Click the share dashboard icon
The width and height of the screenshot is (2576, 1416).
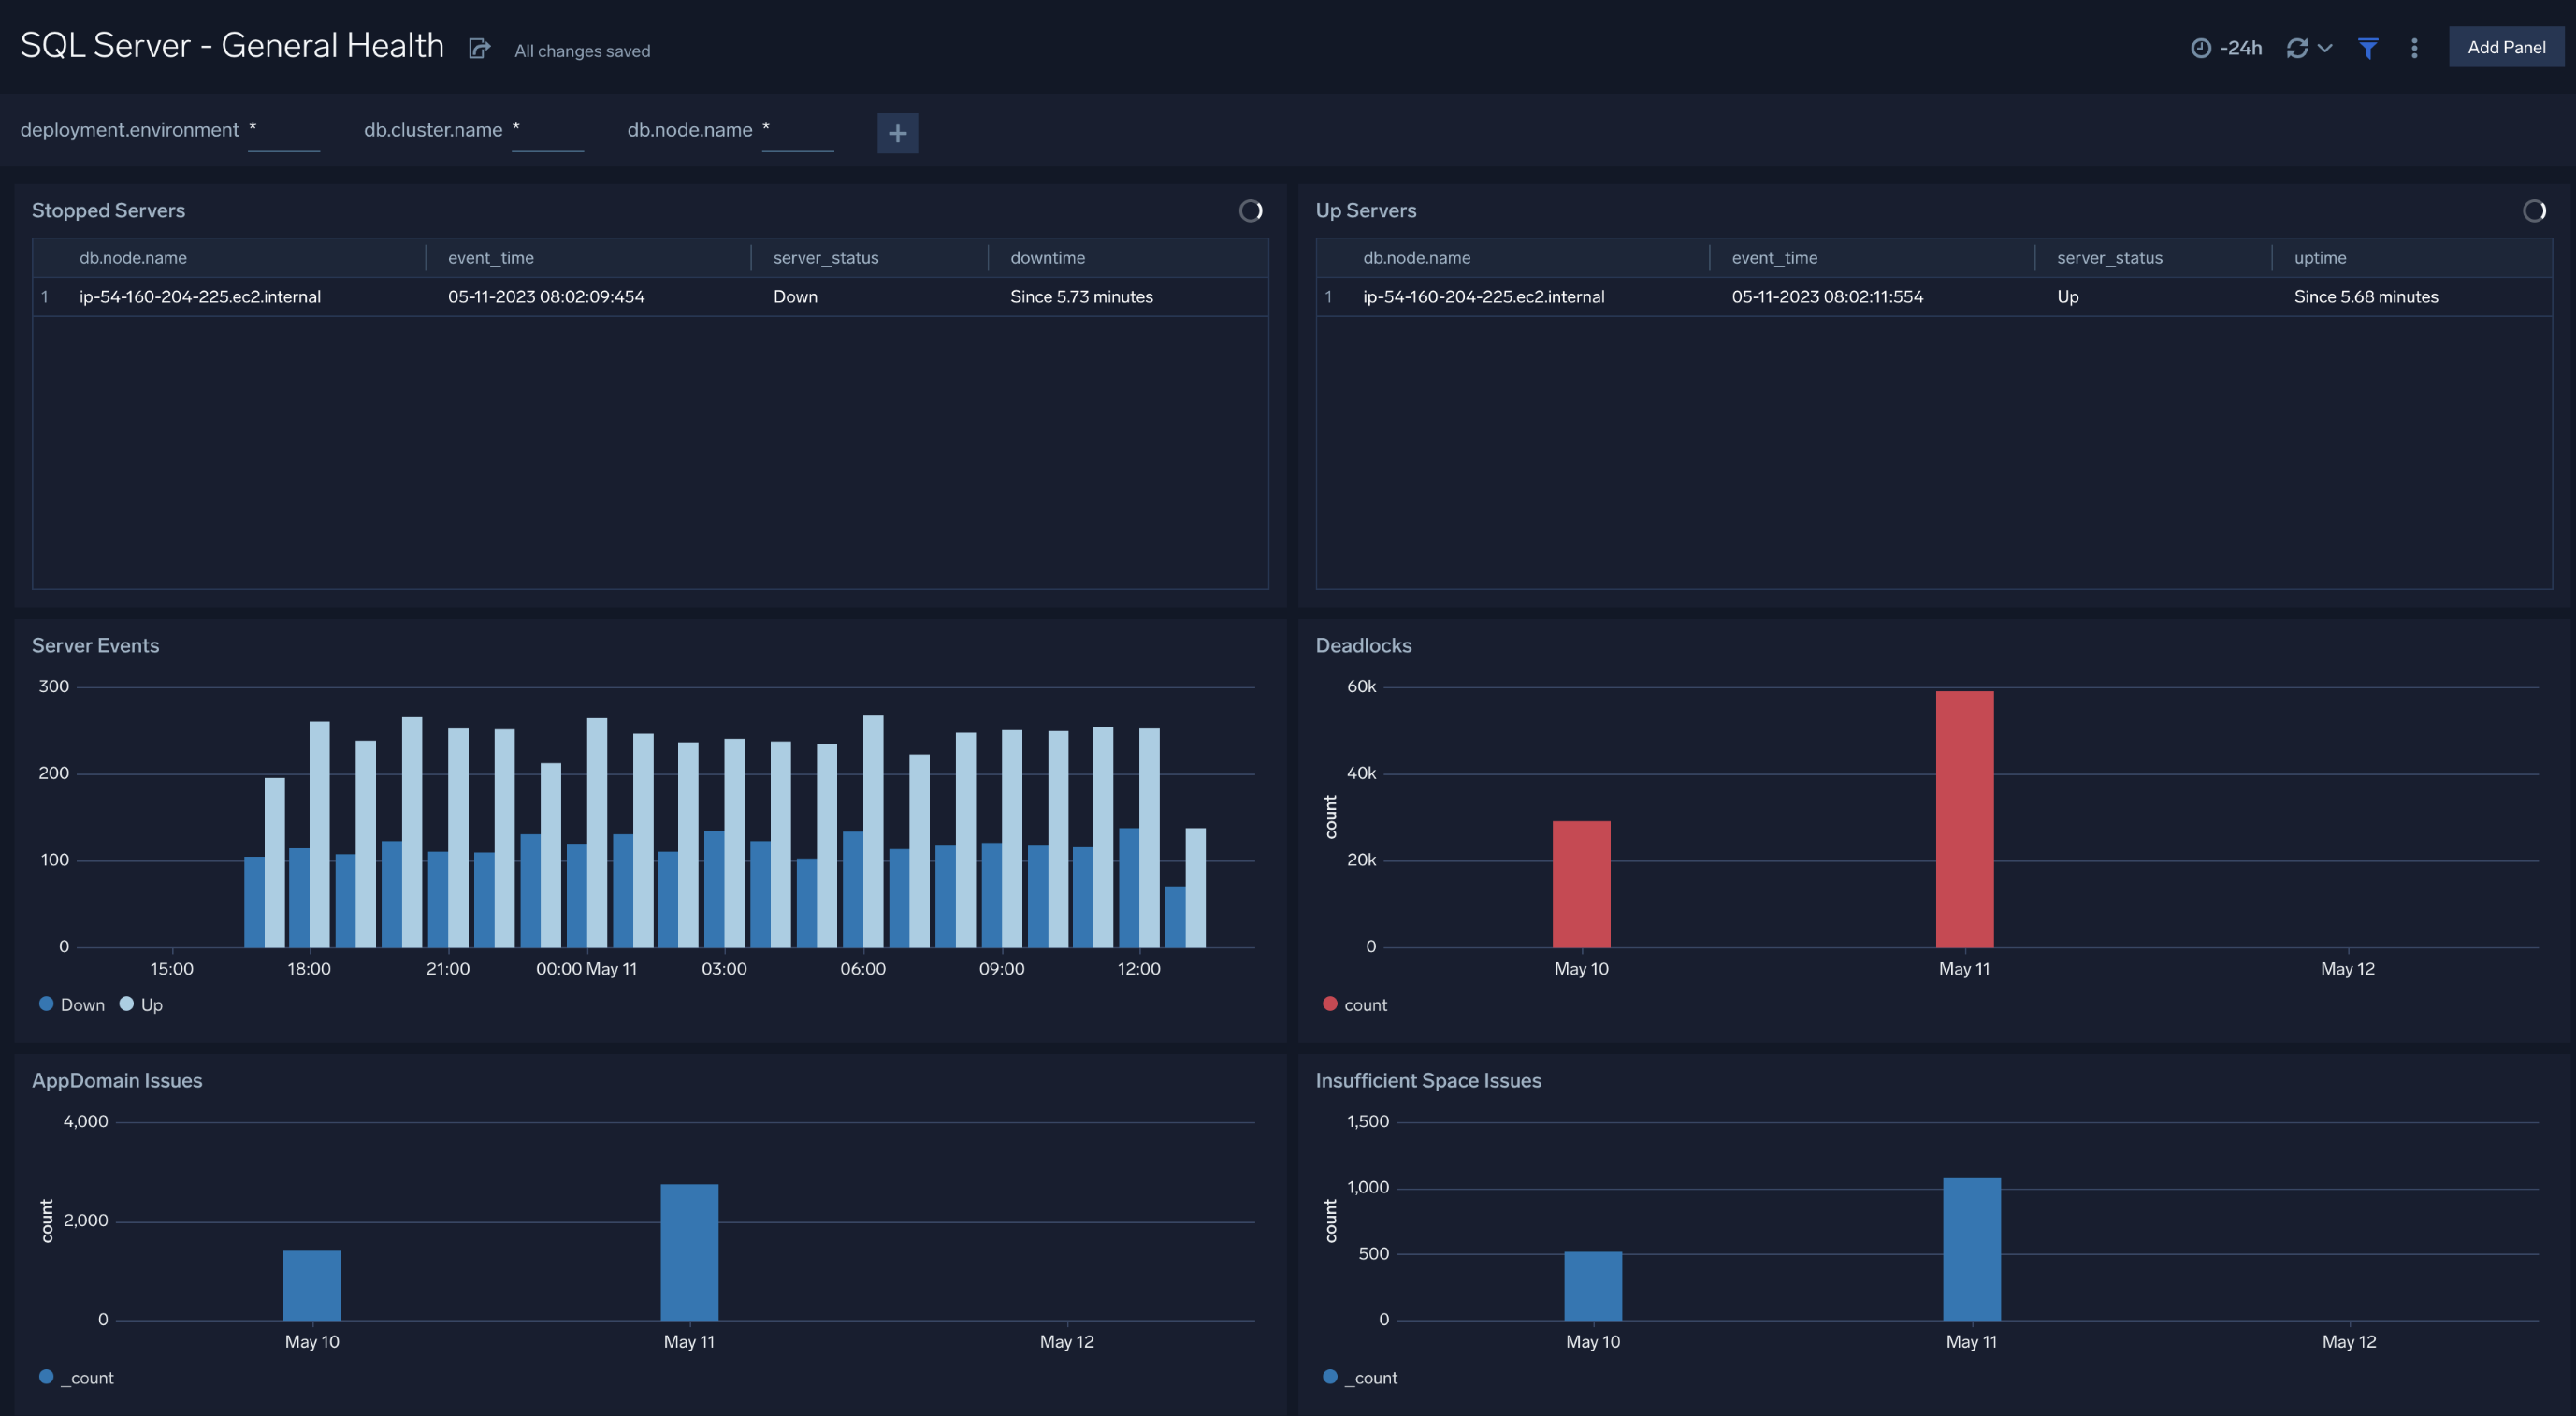(x=479, y=48)
